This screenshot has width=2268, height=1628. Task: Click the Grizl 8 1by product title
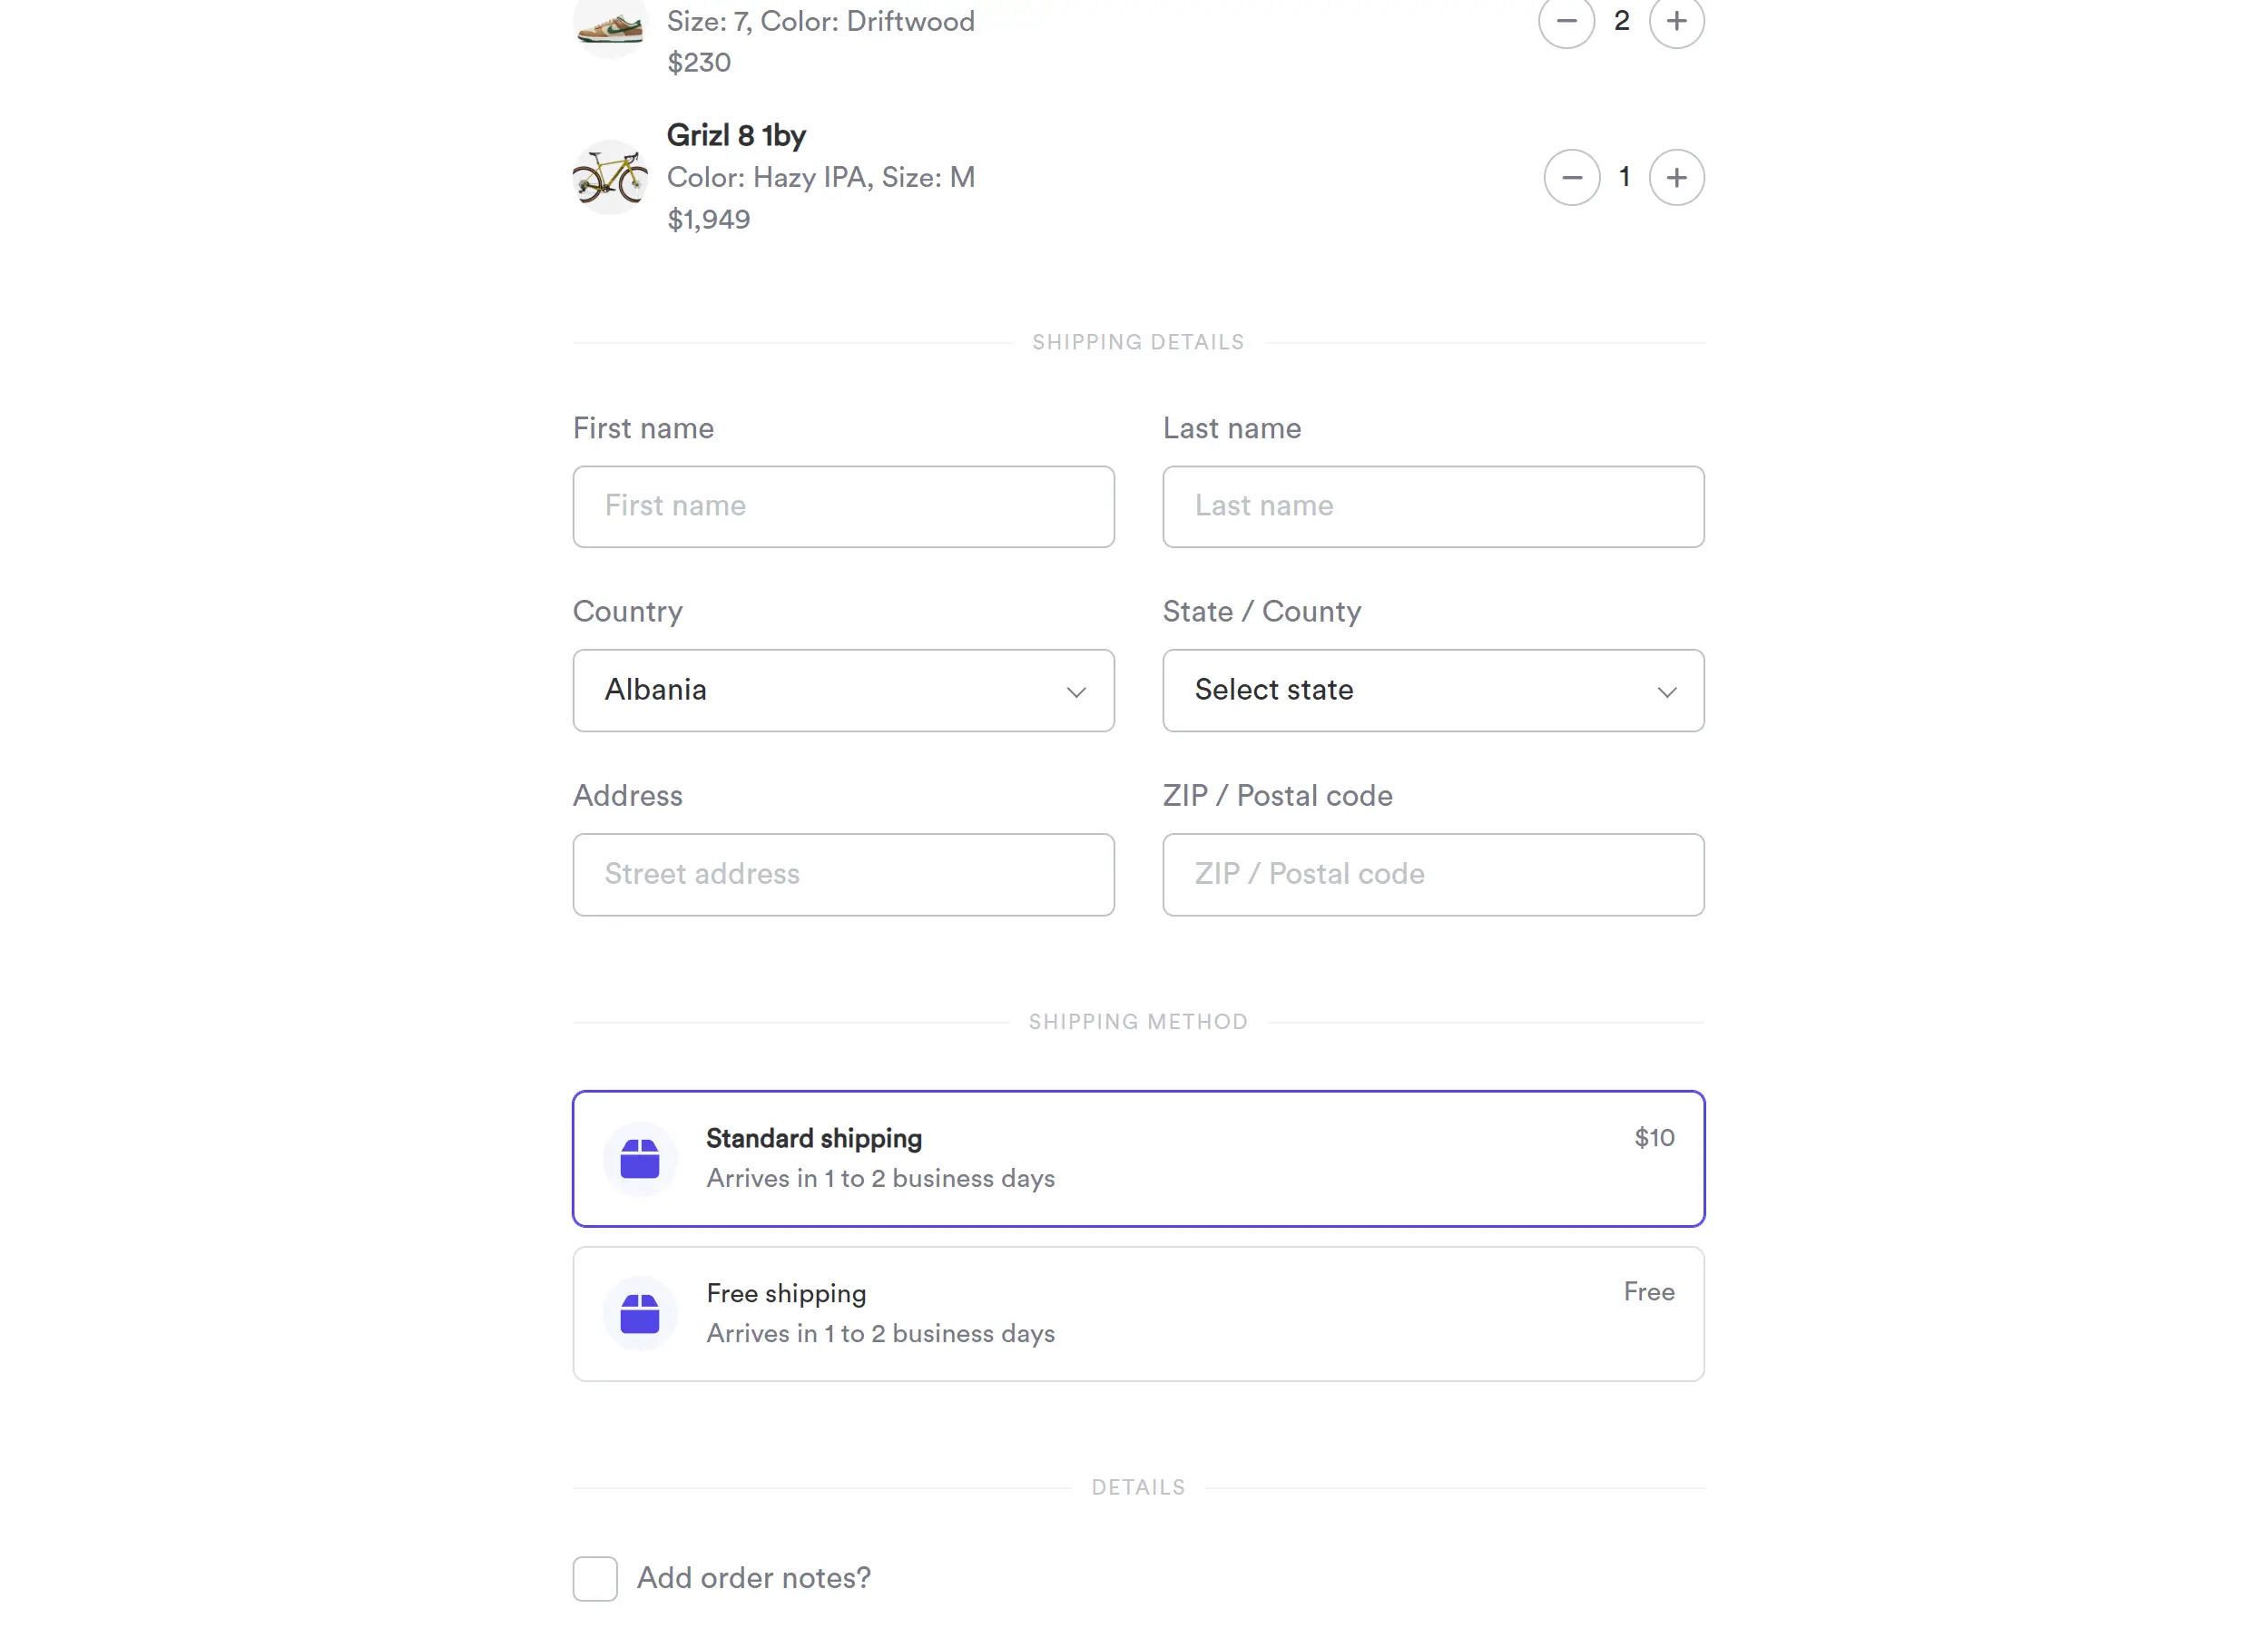click(x=736, y=135)
